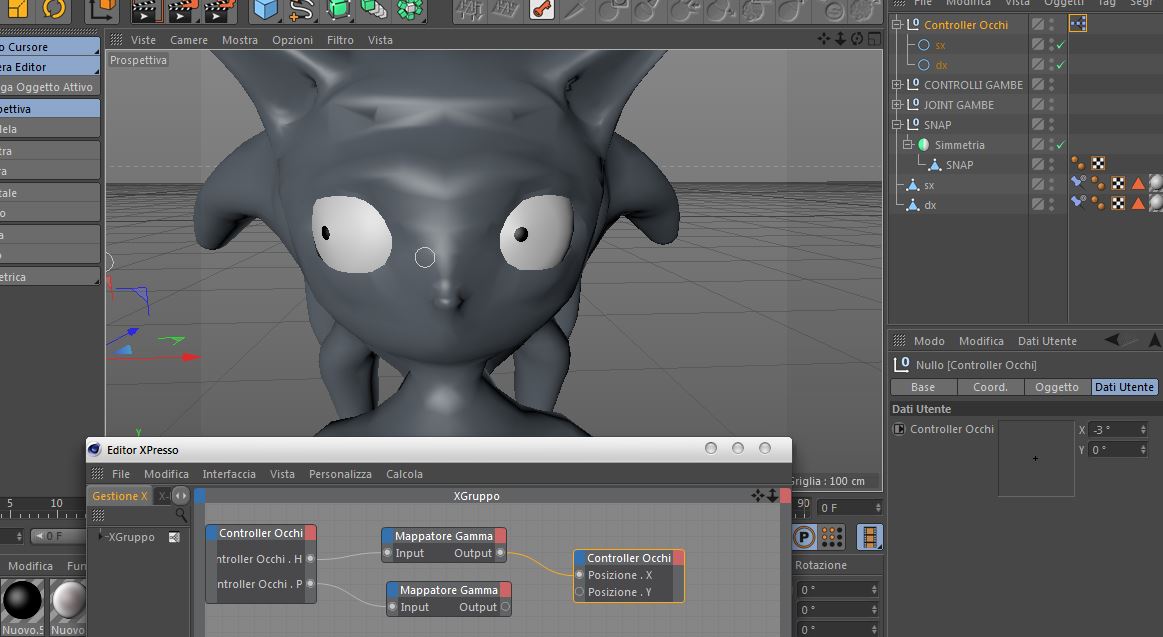Switch to the Oggetto tab
The image size is (1163, 637).
(1057, 387)
